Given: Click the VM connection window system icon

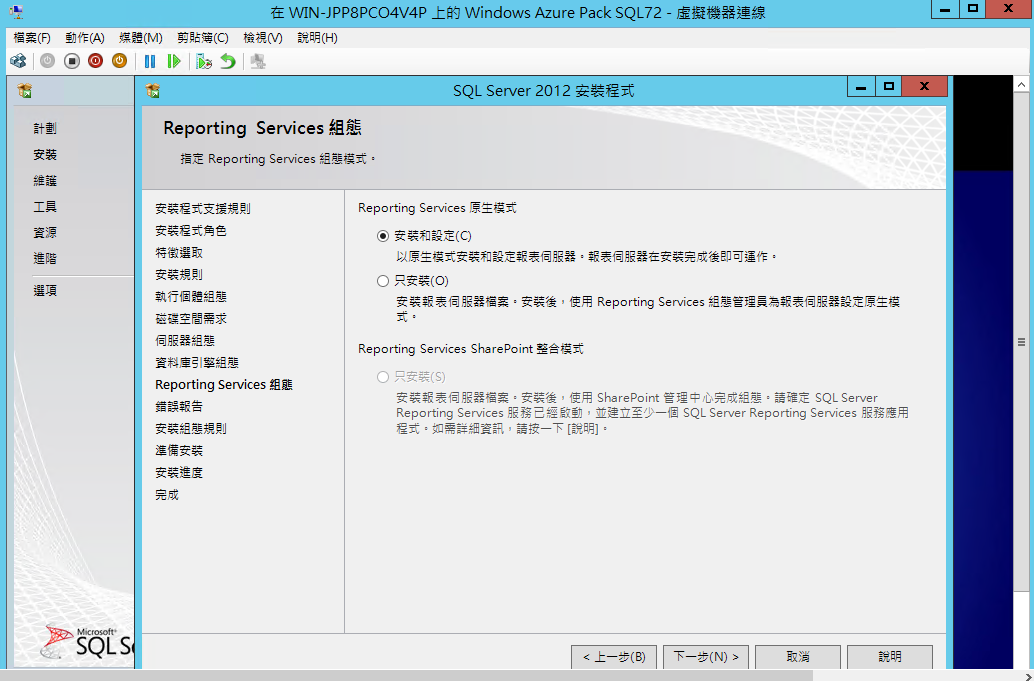Looking at the screenshot, I should (x=16, y=12).
